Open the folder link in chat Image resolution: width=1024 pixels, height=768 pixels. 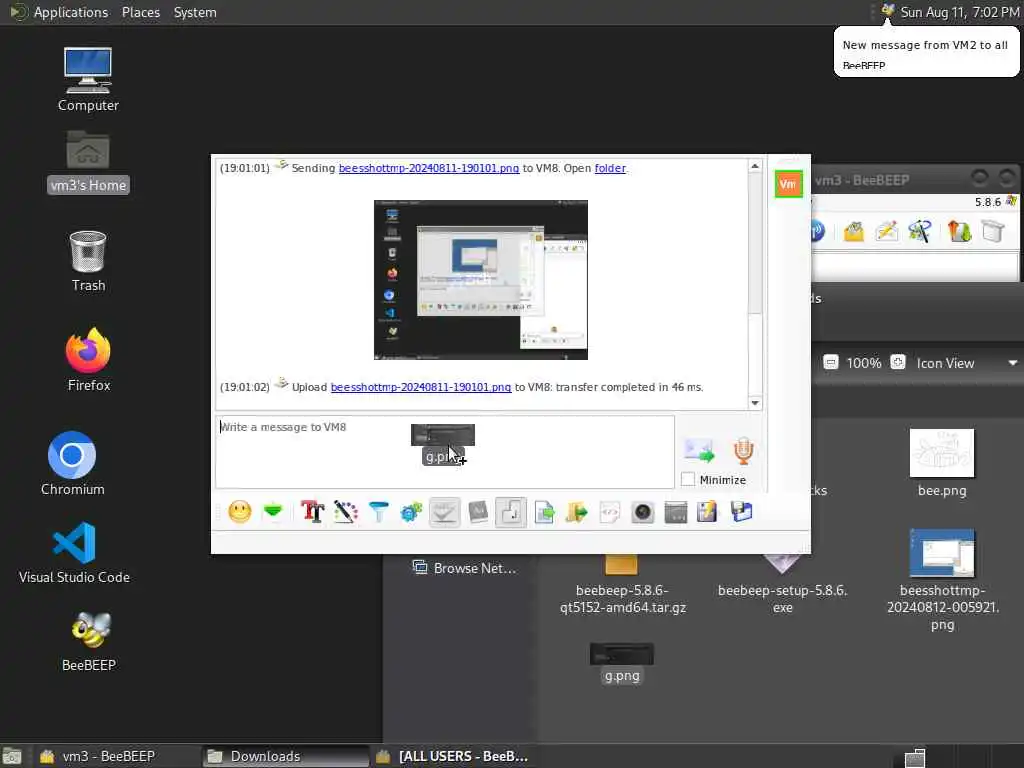click(610, 168)
